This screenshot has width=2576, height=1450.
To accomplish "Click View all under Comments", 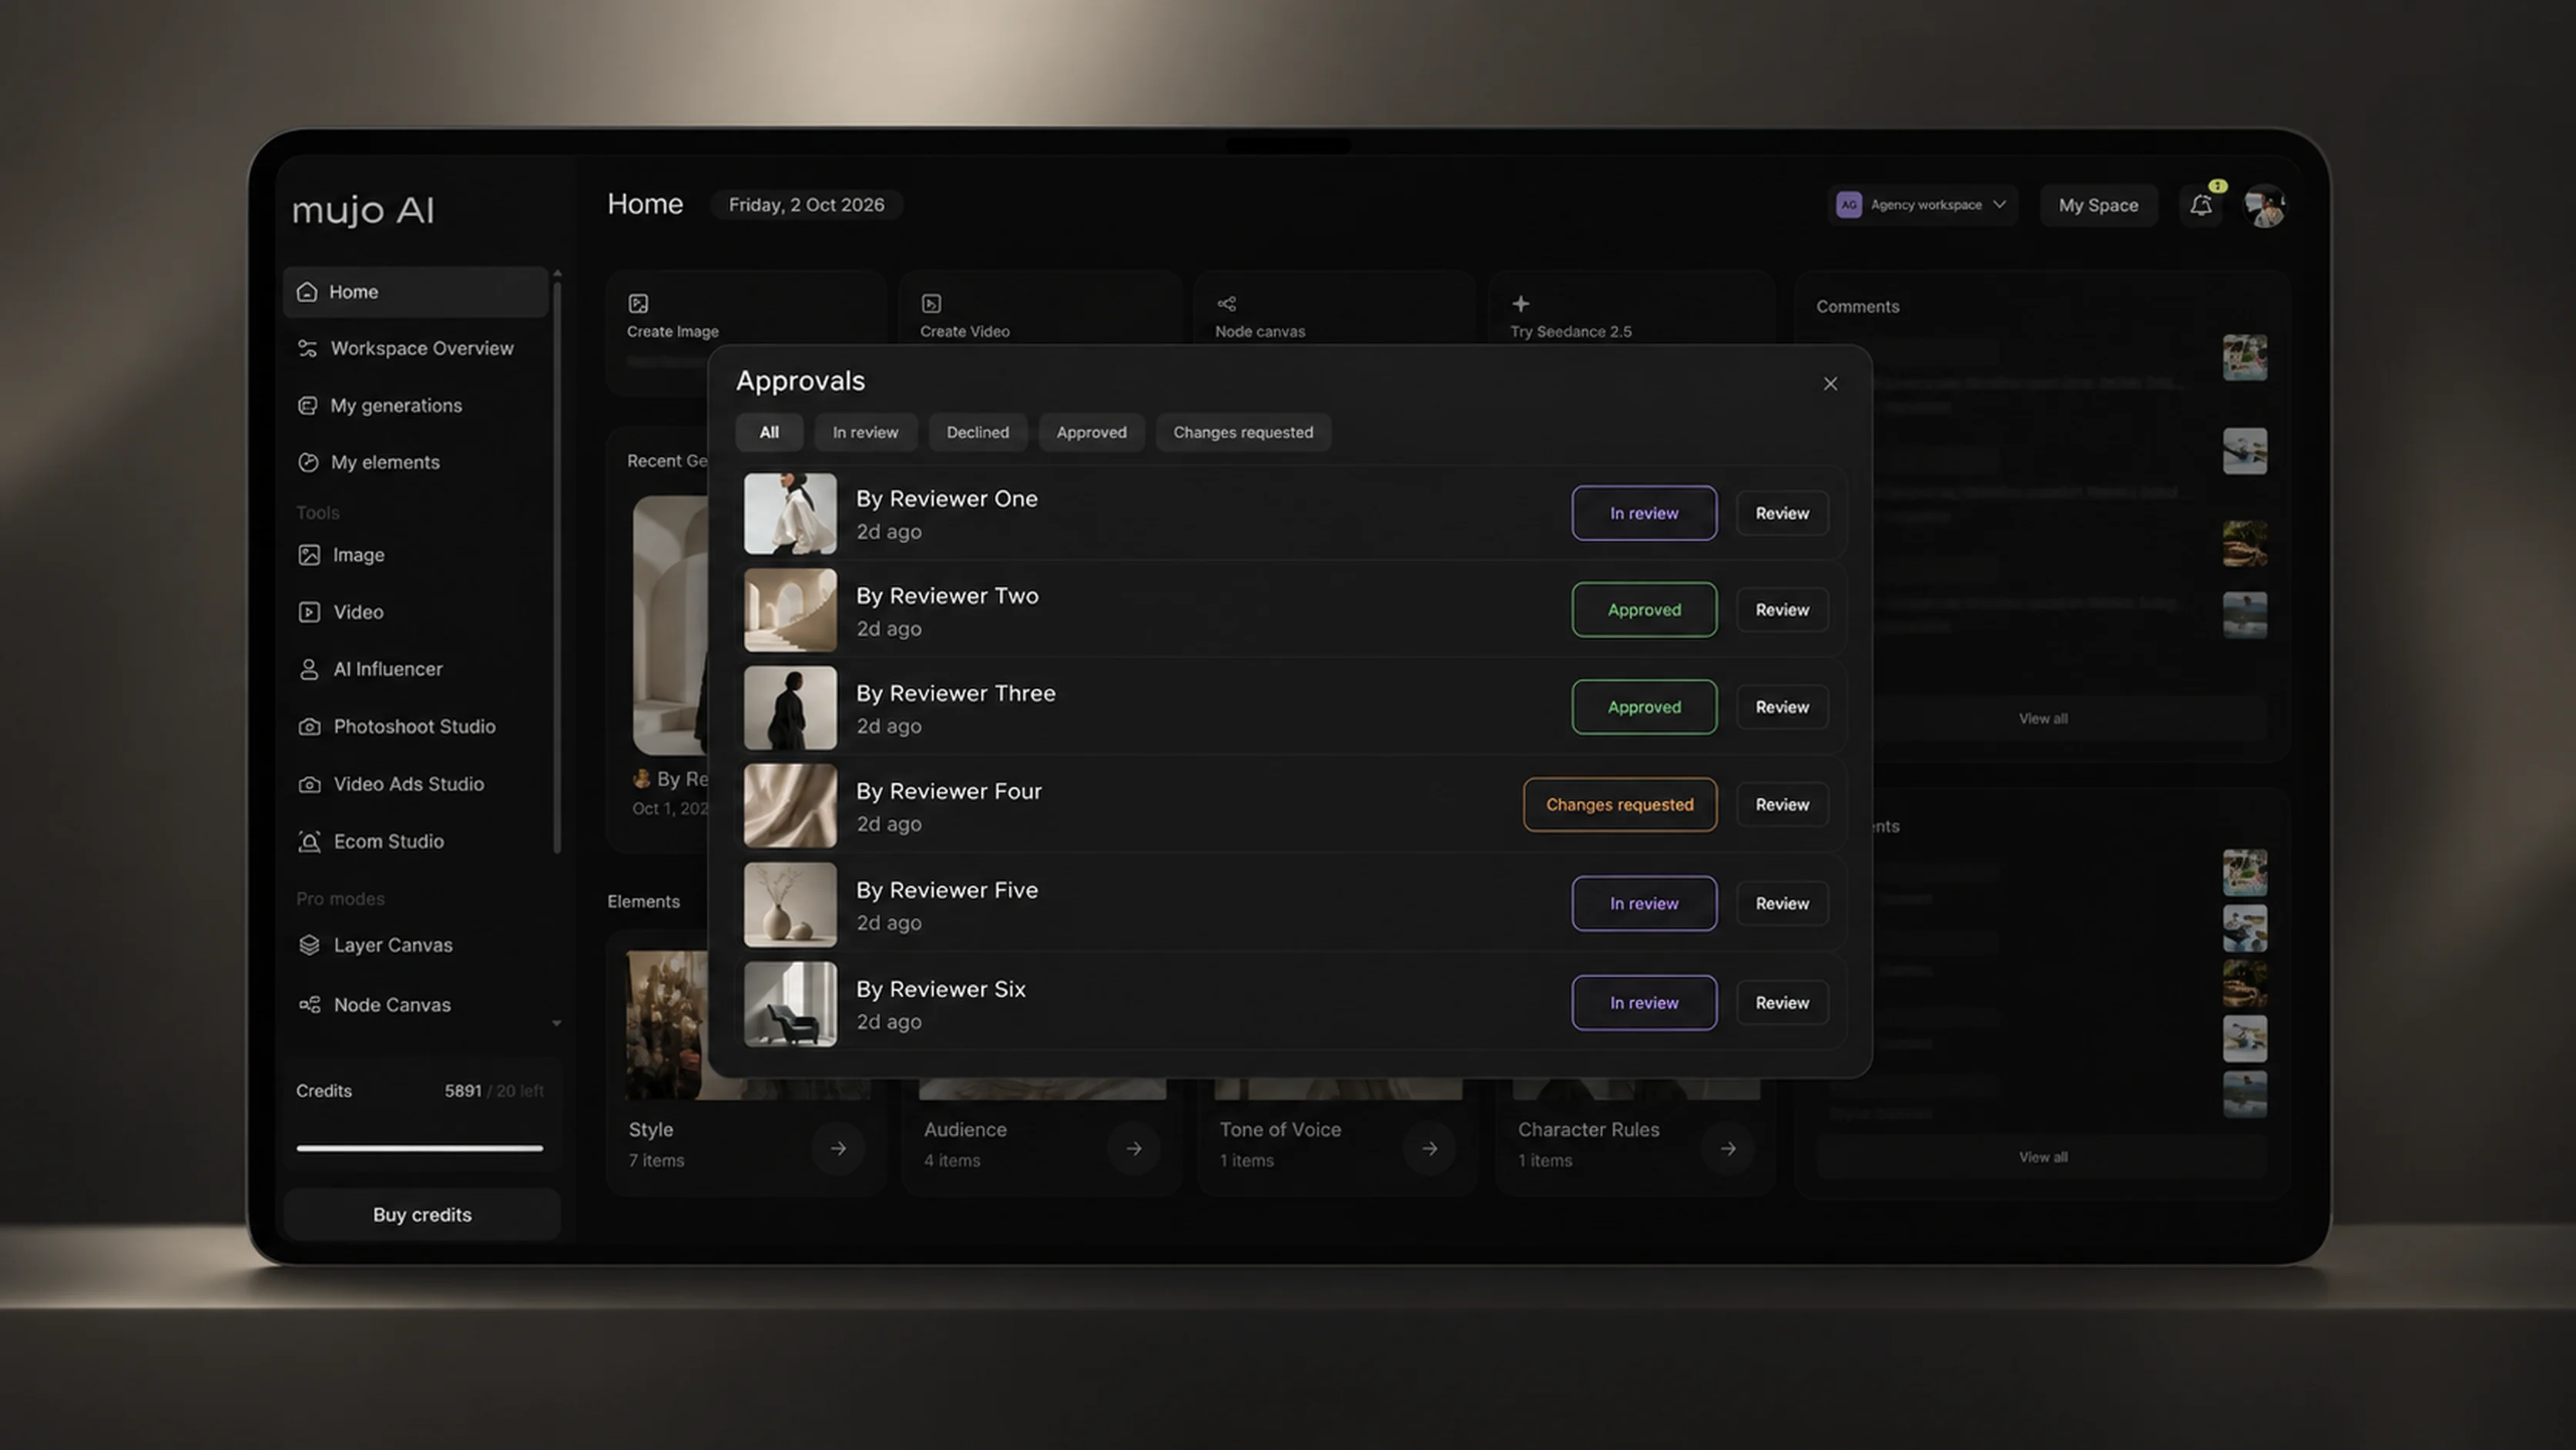I will pyautogui.click(x=2042, y=719).
